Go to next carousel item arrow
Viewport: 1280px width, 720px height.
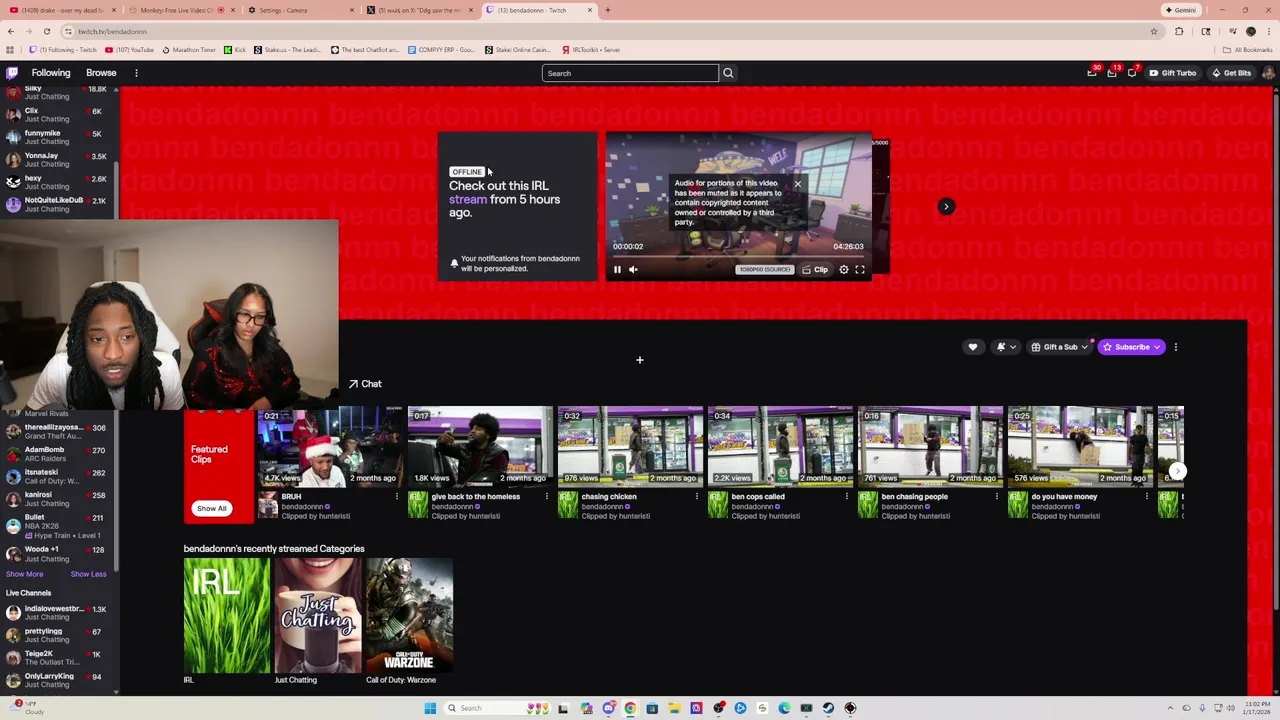pos(946,207)
